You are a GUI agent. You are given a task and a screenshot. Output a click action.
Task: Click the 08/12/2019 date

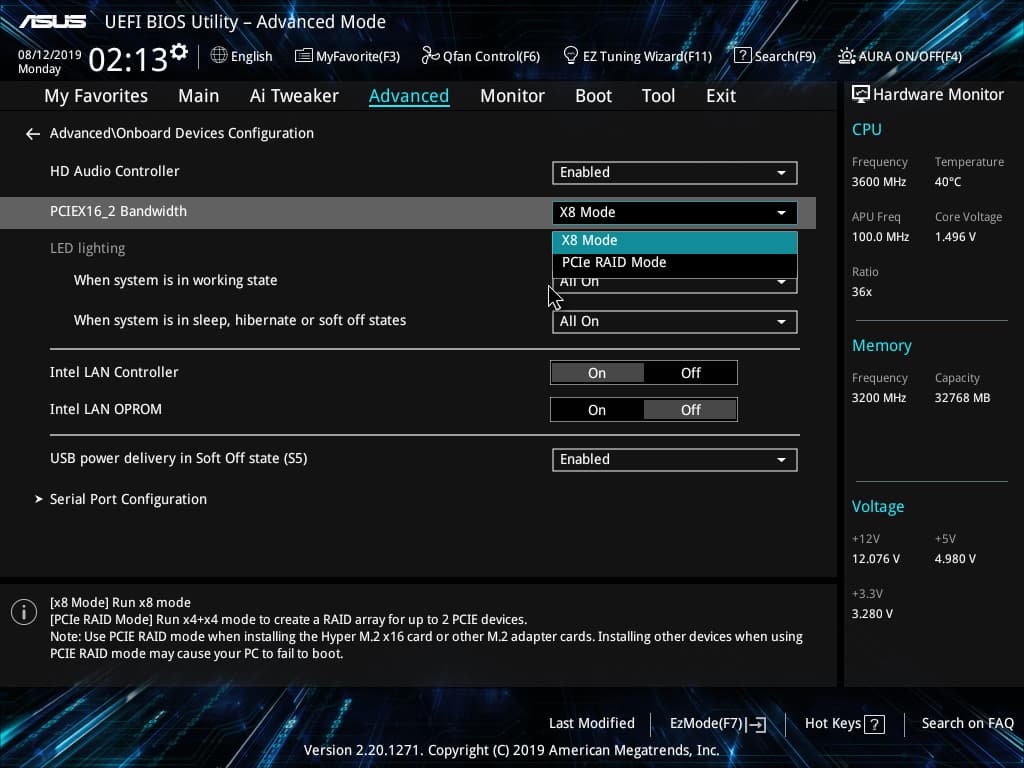50,55
